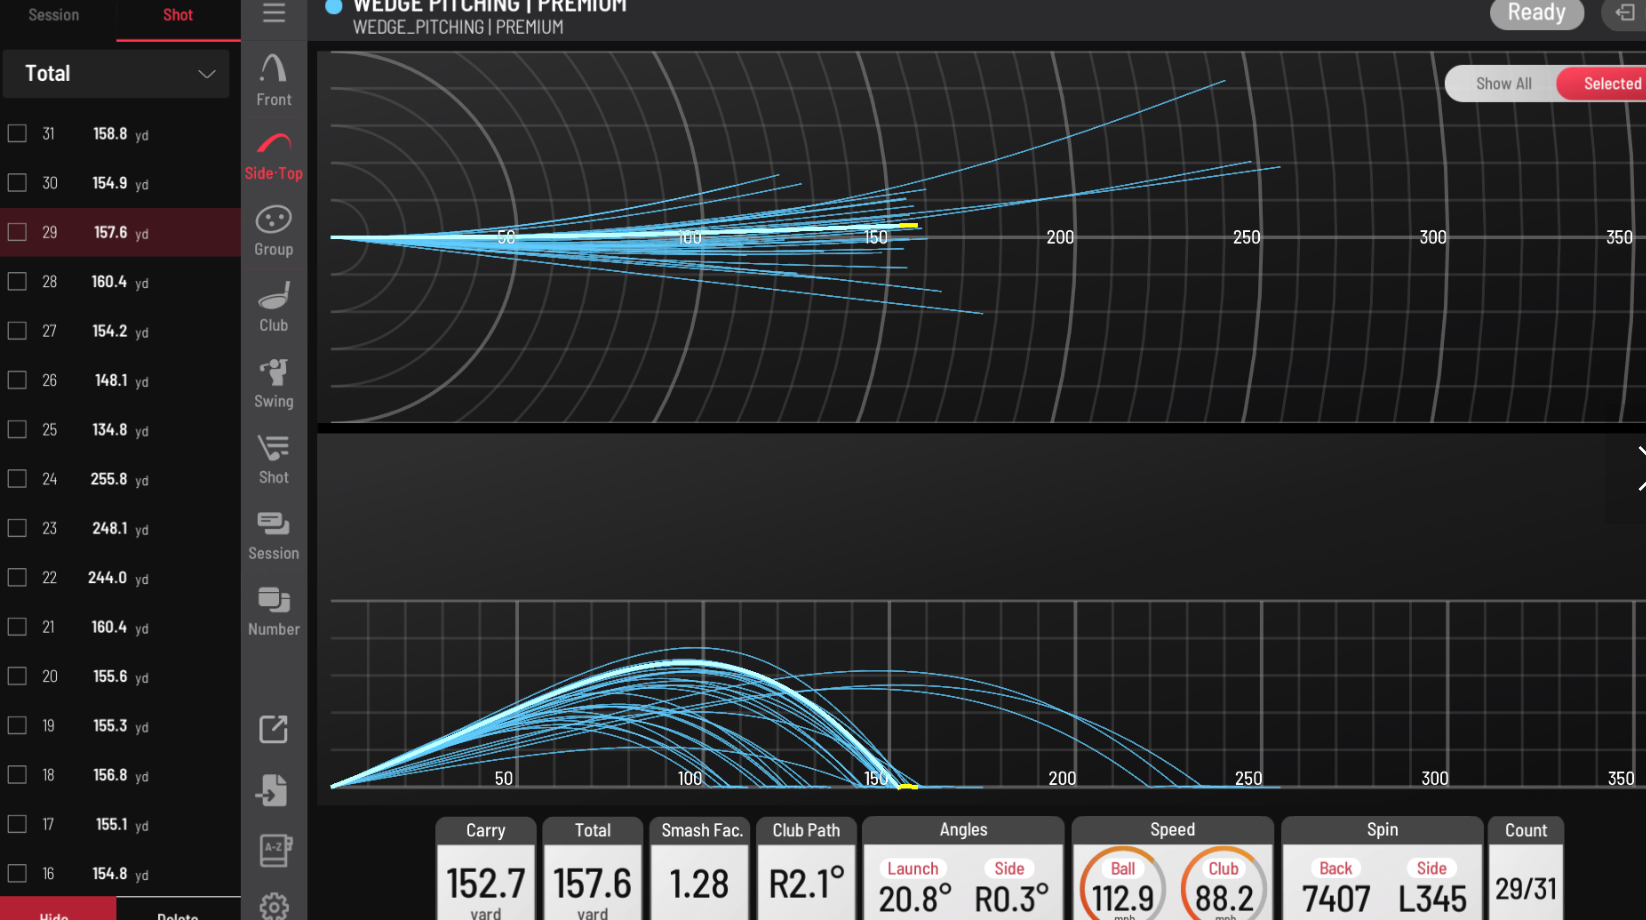Switch to Side-Top view icon
Viewport: 1646px width, 920px height.
(273, 156)
